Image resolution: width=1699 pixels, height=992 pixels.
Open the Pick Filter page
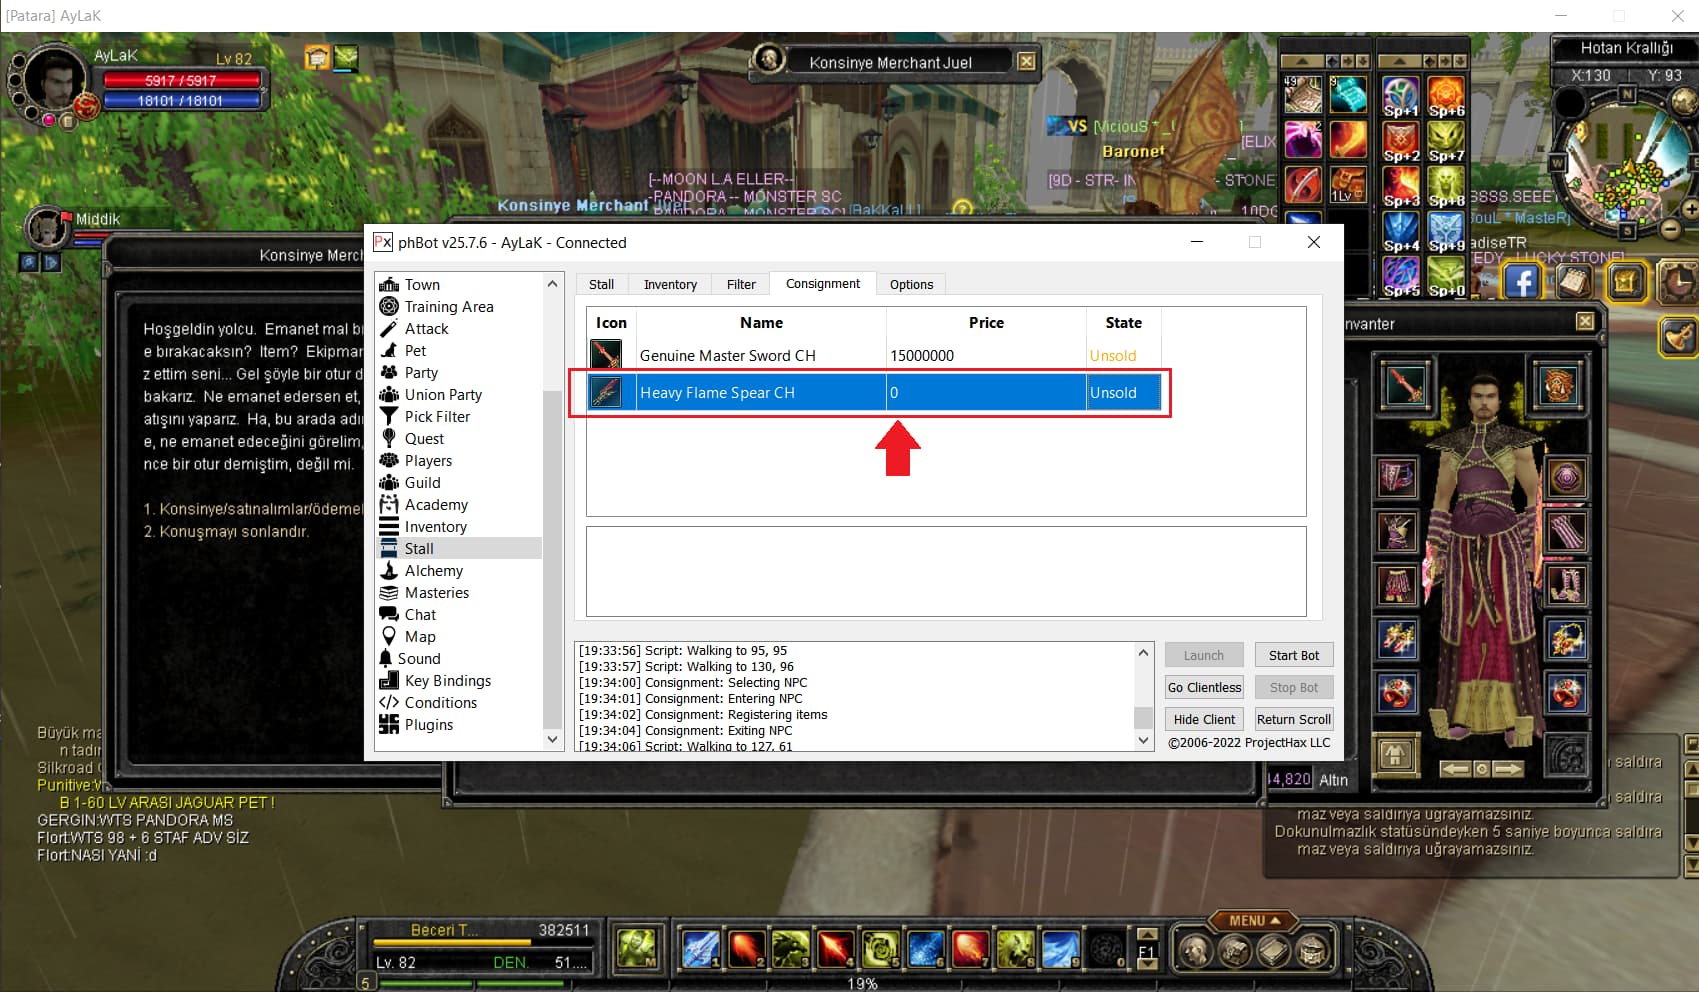click(436, 417)
